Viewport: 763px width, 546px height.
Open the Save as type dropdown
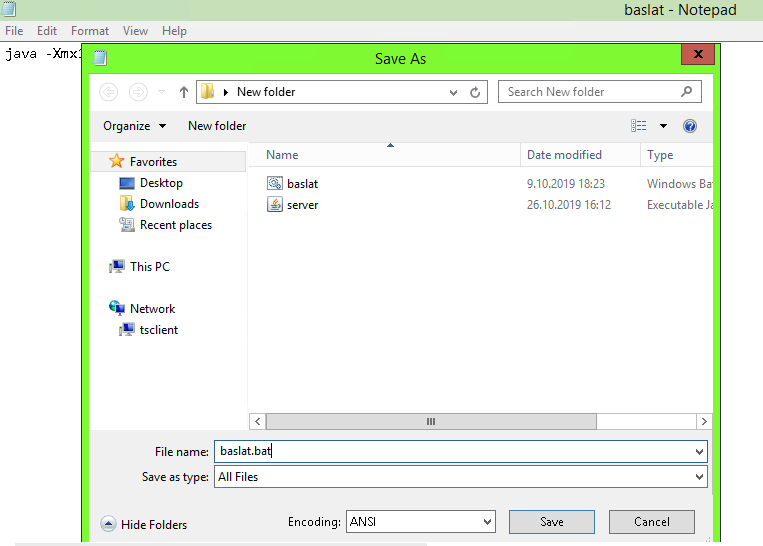click(x=461, y=477)
